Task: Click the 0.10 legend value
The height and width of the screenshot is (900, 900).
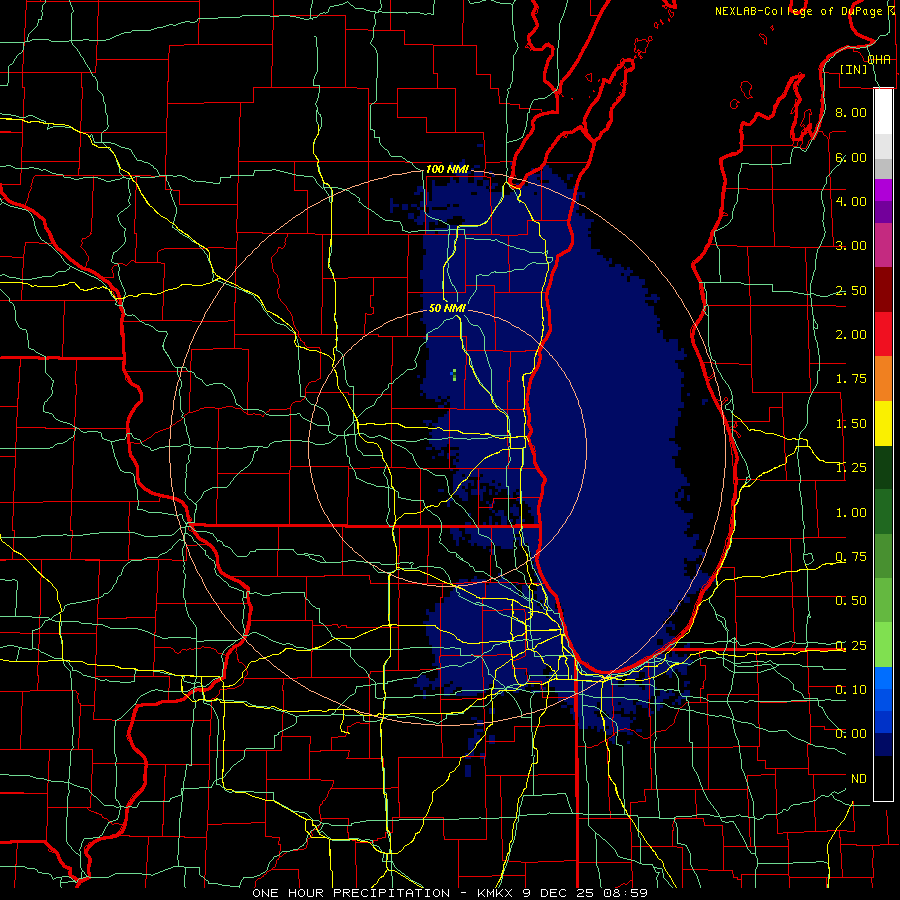Action: click(850, 690)
